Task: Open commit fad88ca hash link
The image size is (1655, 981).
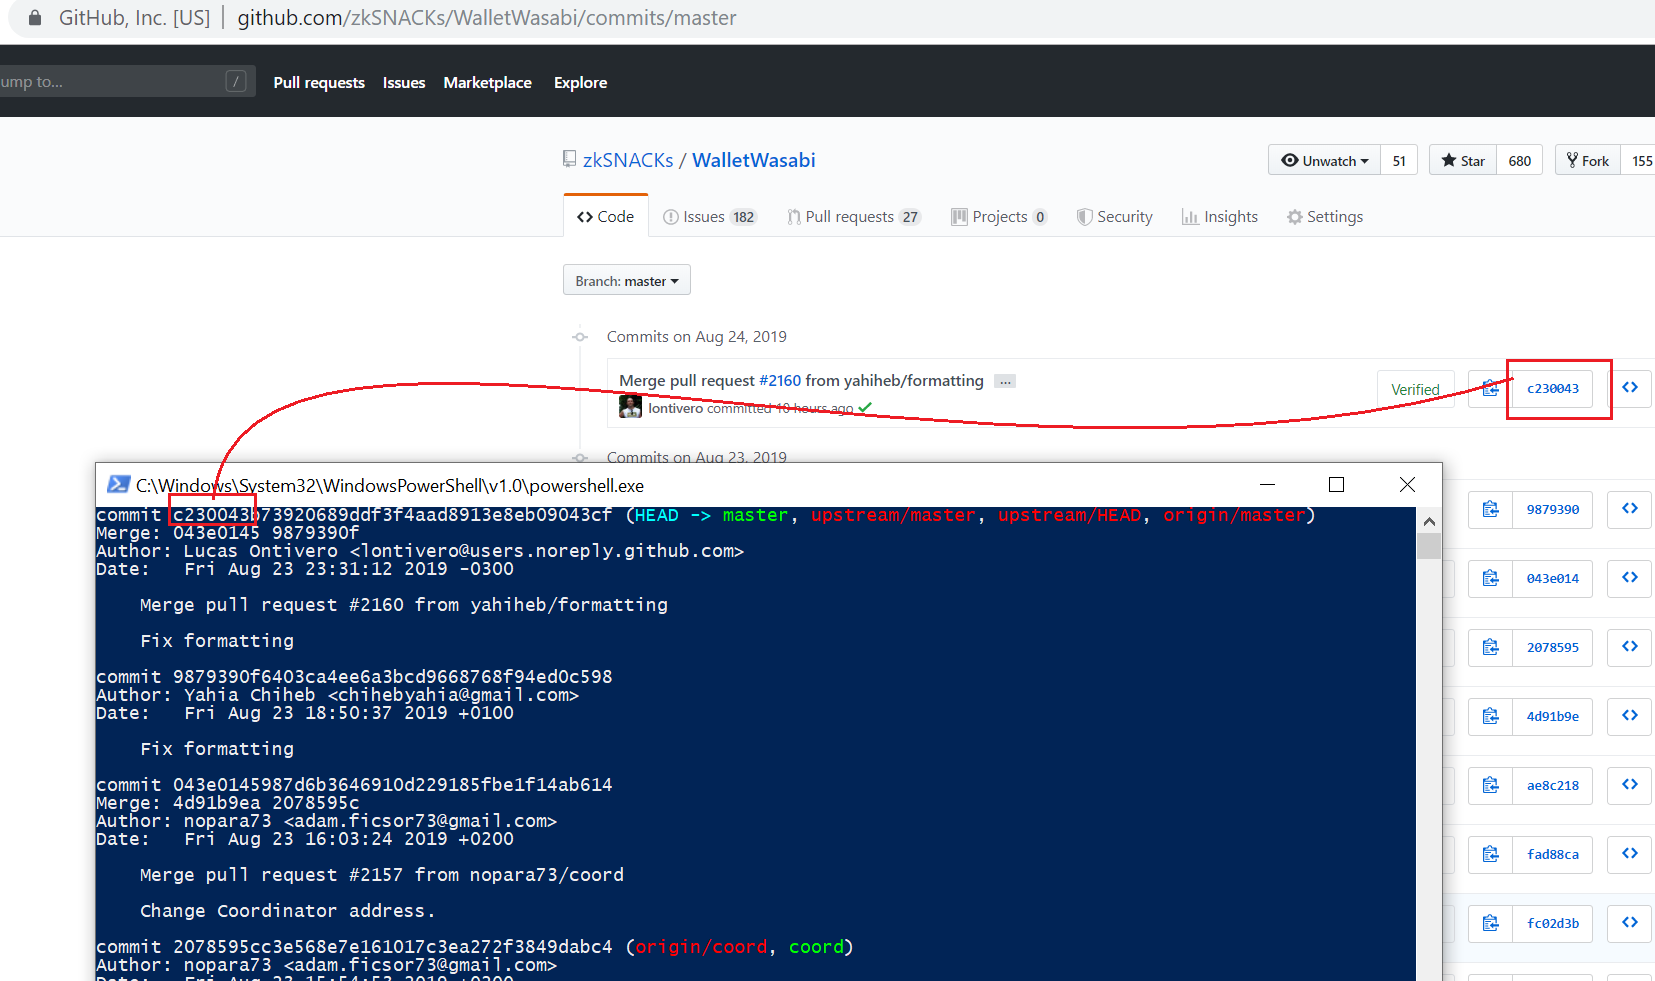Action: click(1553, 854)
